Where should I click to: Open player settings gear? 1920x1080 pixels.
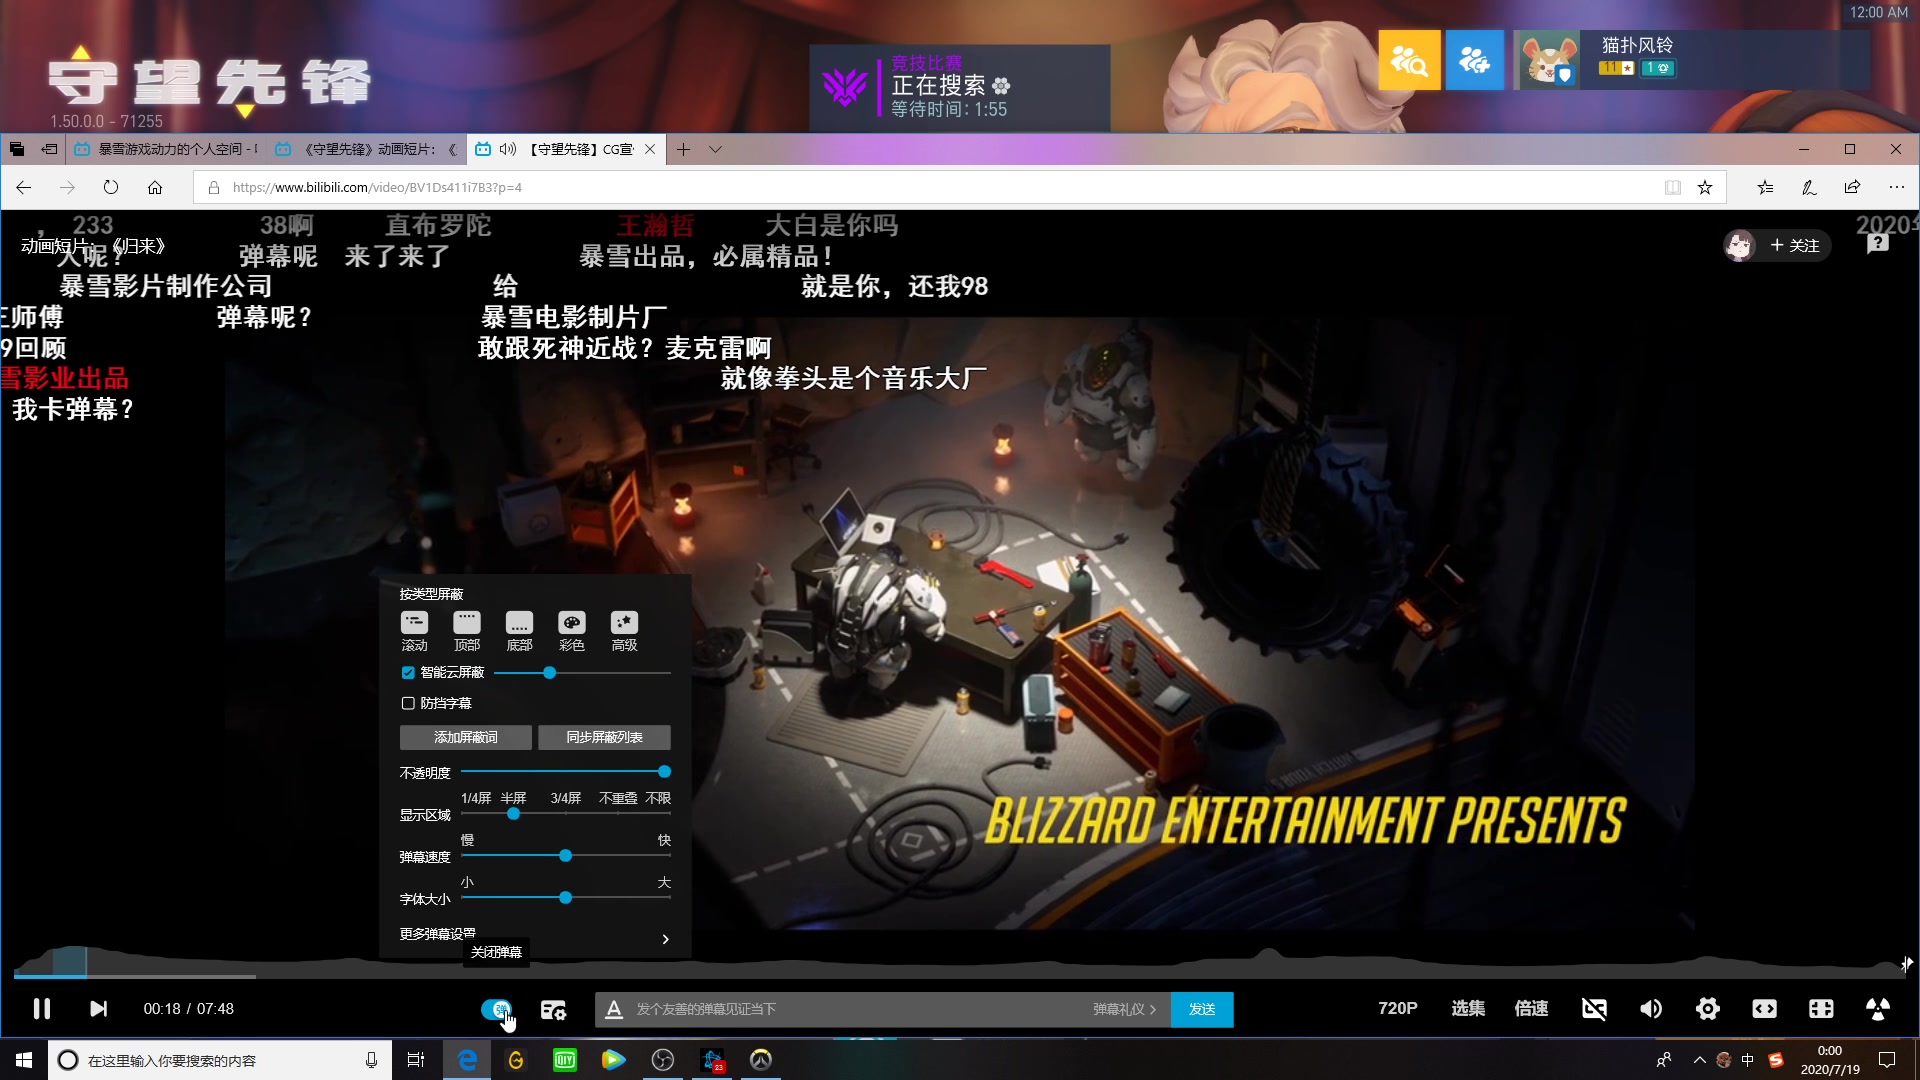click(x=1708, y=1009)
